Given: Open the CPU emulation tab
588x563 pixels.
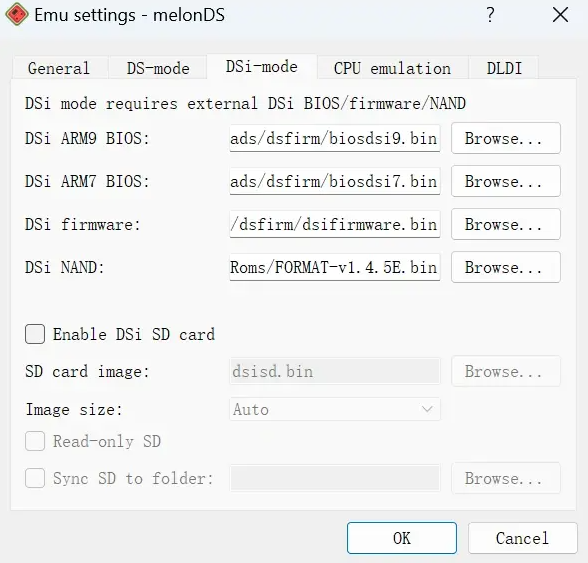Looking at the screenshot, I should [393, 68].
